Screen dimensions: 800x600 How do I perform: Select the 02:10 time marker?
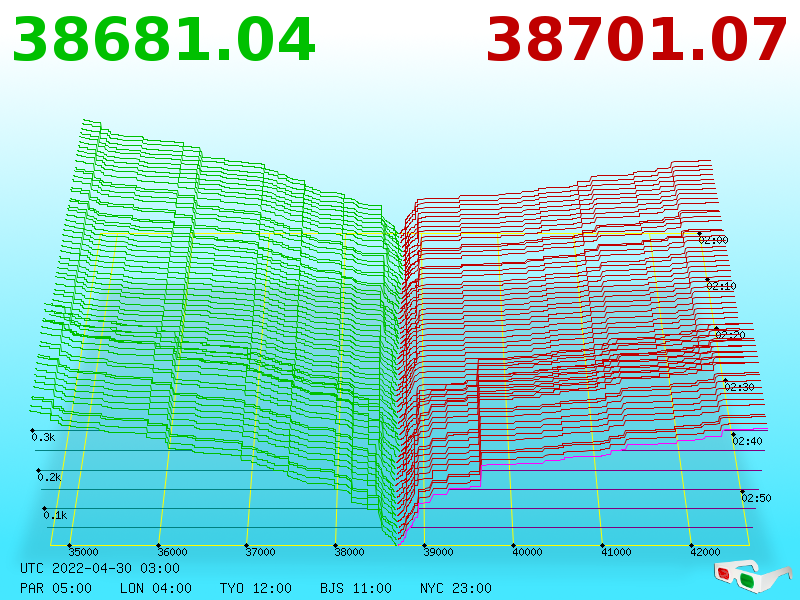[x=722, y=286]
